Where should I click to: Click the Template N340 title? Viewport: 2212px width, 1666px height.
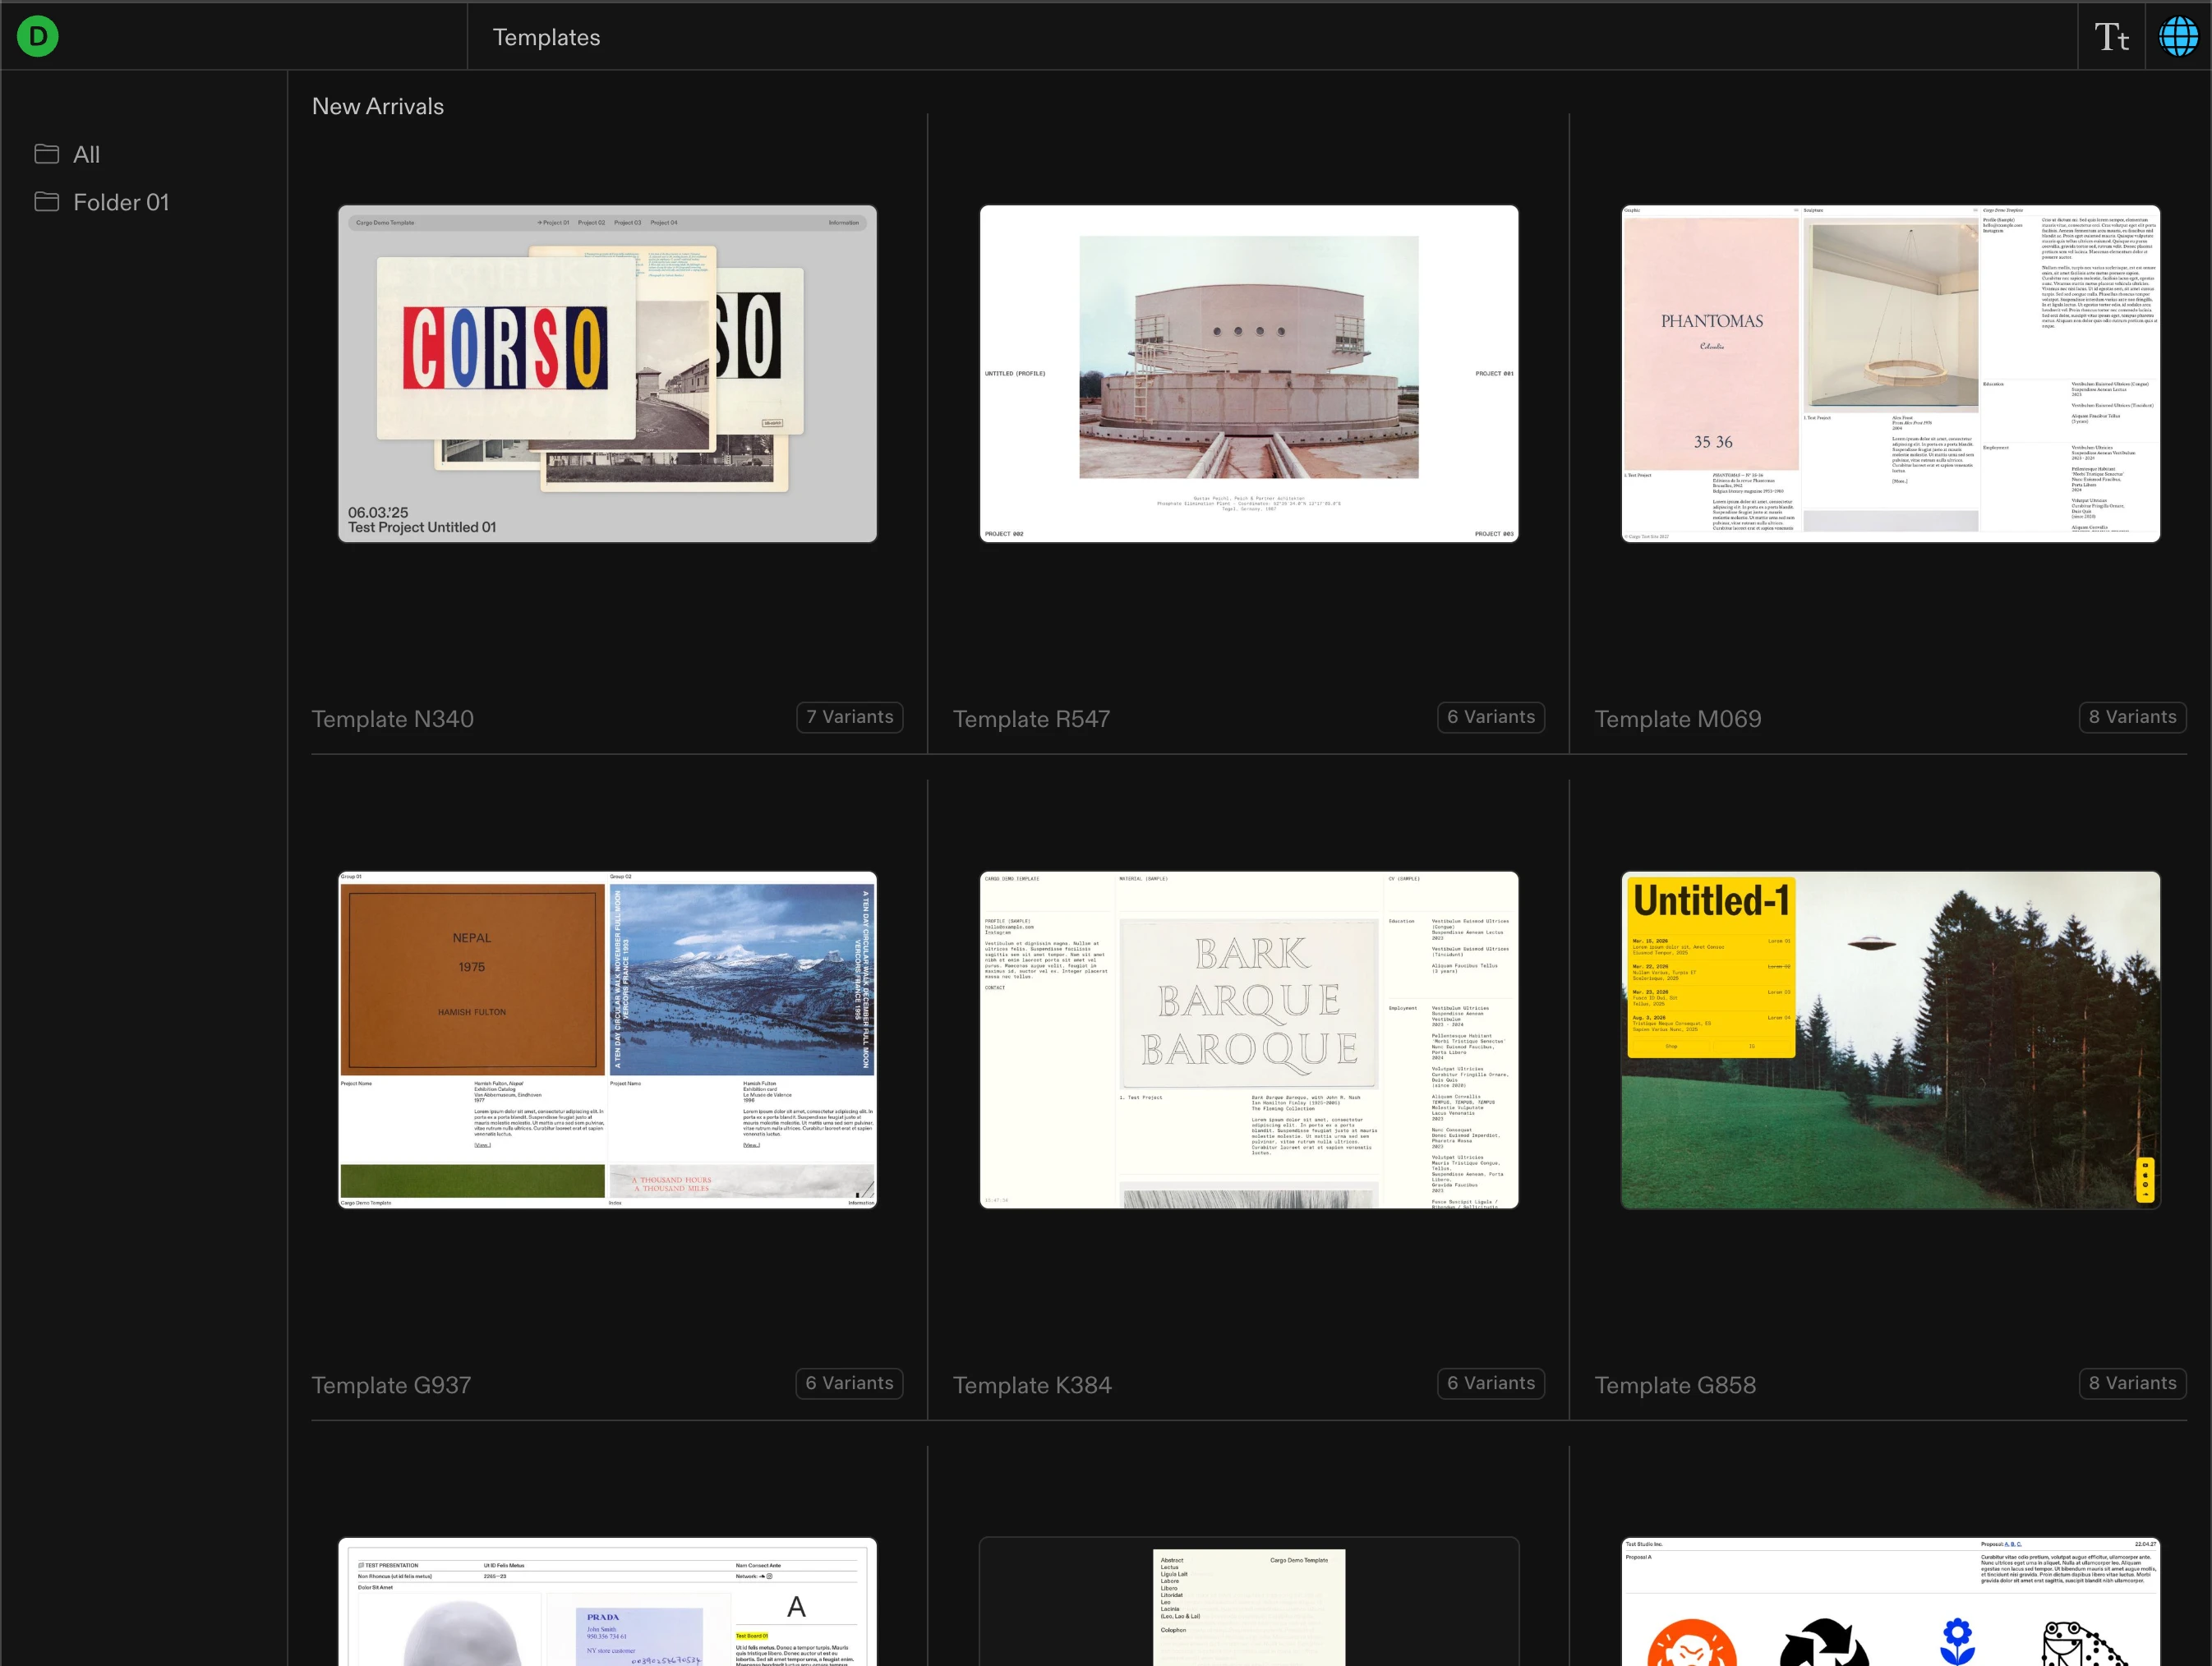click(393, 719)
